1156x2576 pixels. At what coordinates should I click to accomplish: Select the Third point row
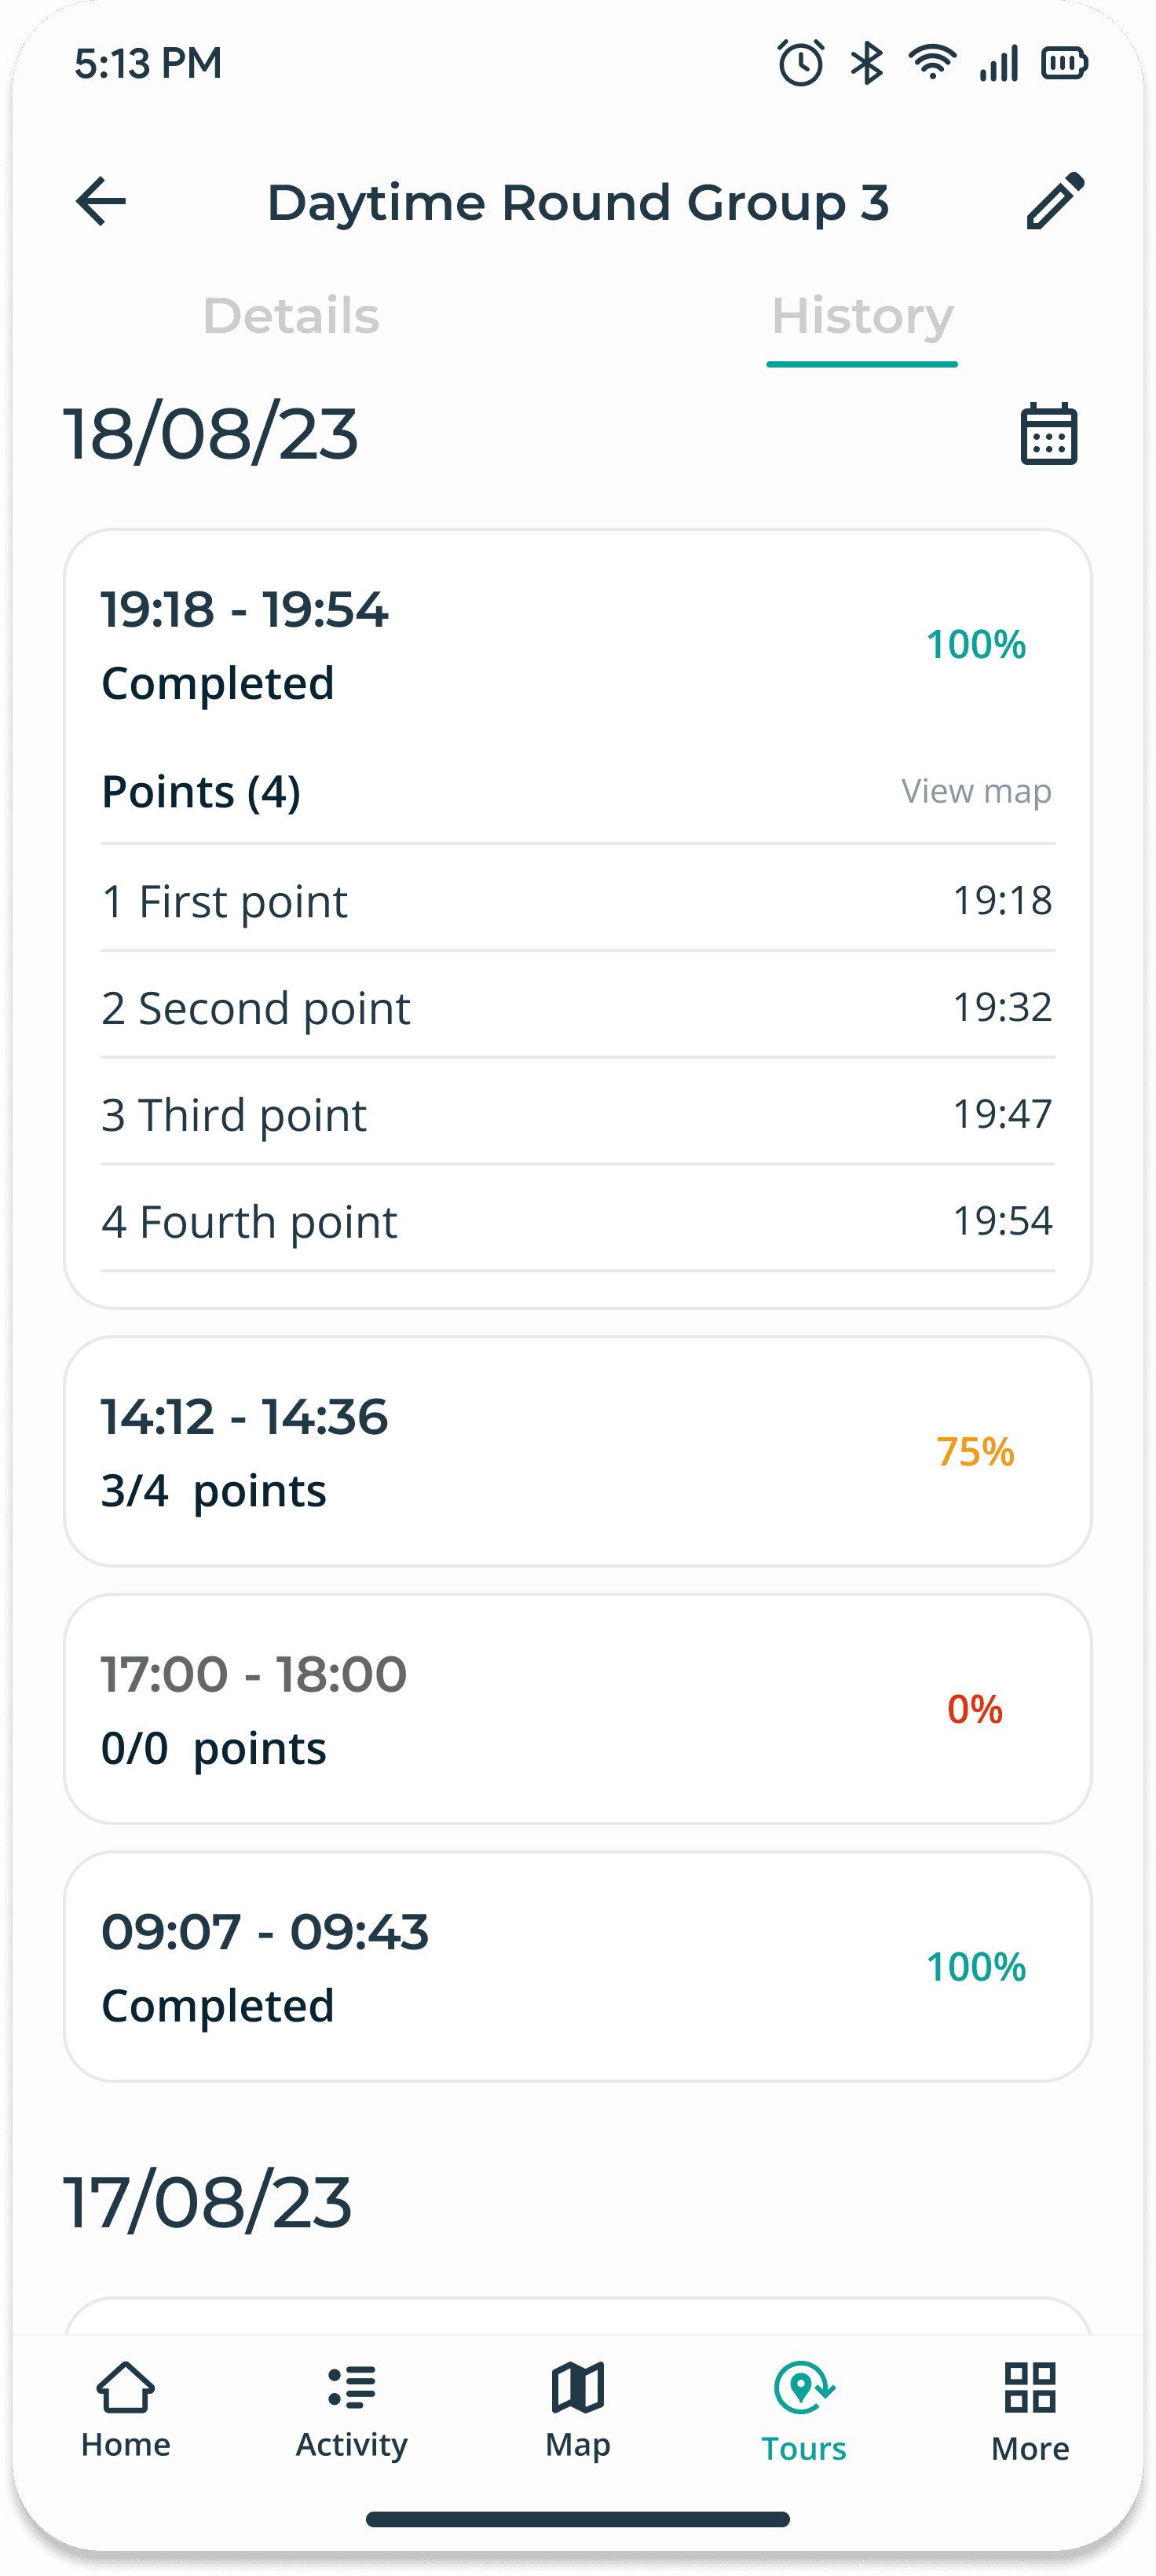578,1114
